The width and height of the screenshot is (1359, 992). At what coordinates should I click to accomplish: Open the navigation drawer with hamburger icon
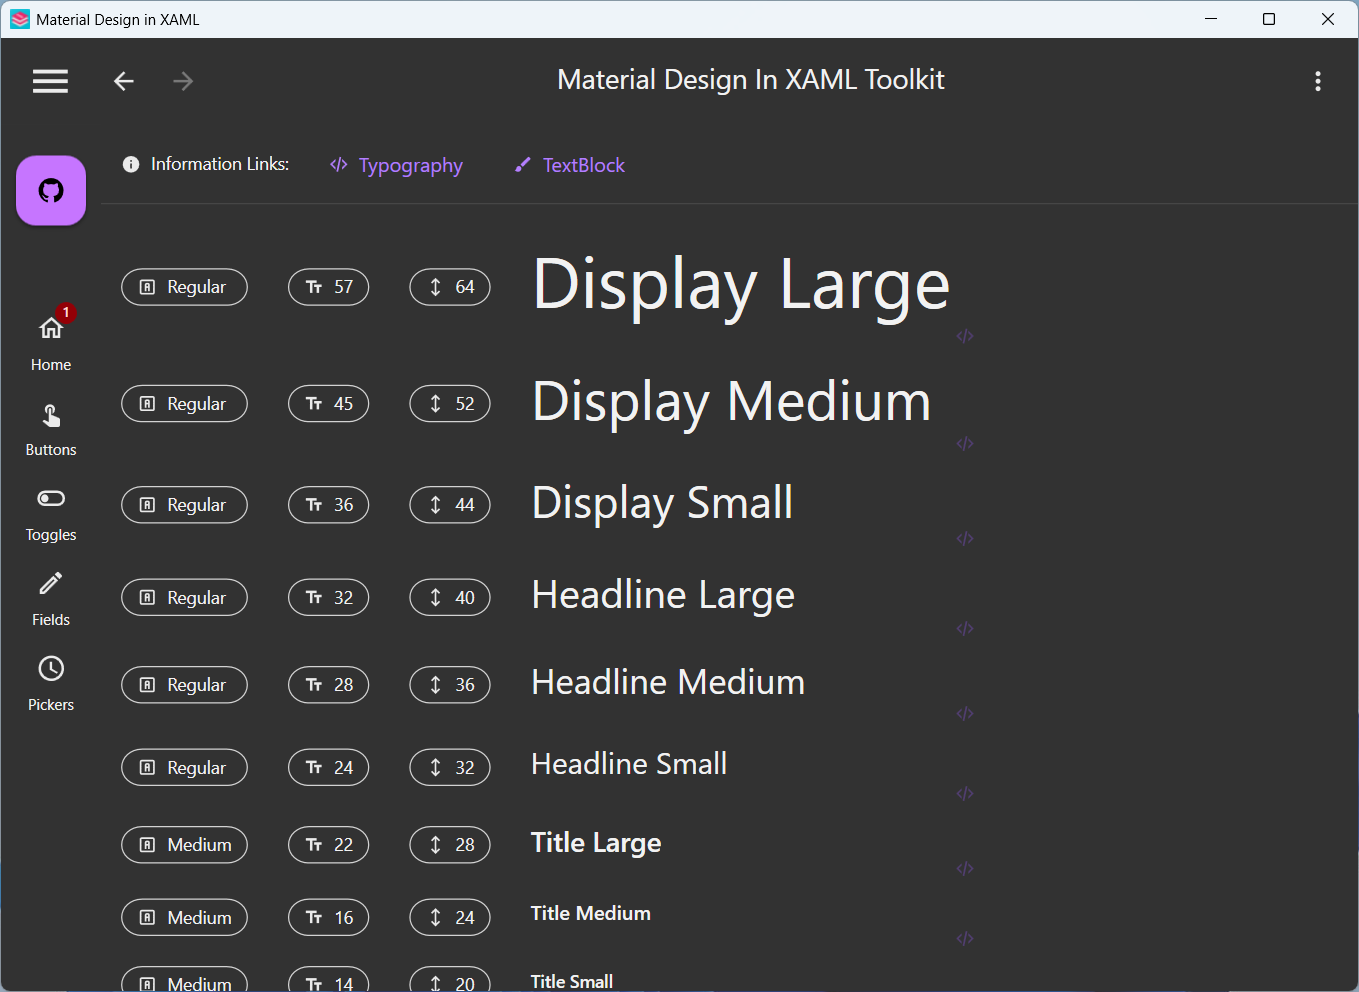coord(50,81)
